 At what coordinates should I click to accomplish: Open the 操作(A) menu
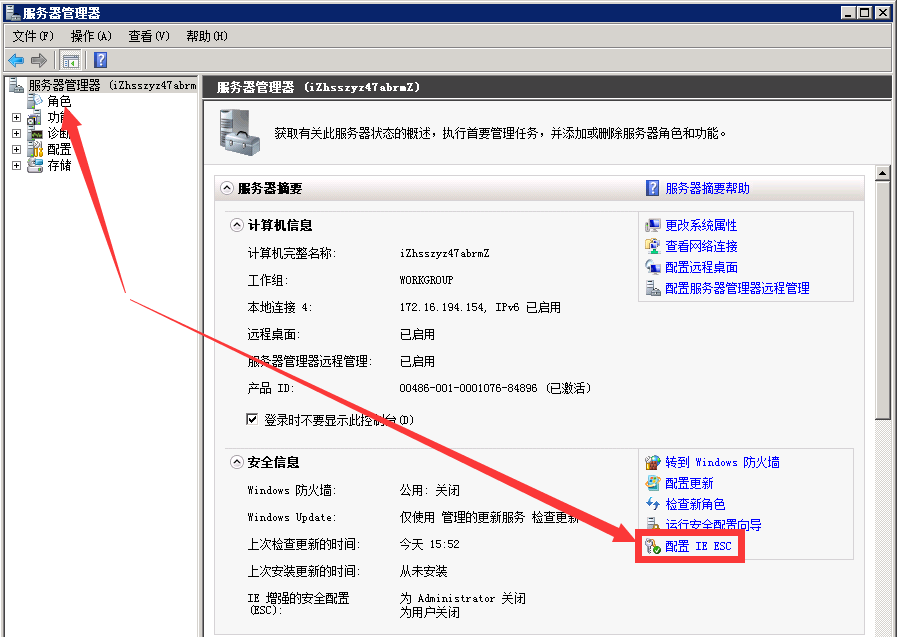(90, 36)
